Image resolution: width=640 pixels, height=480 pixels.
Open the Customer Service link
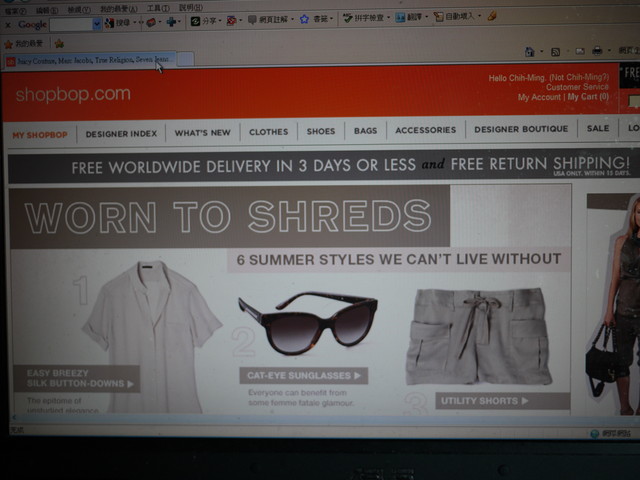point(577,87)
